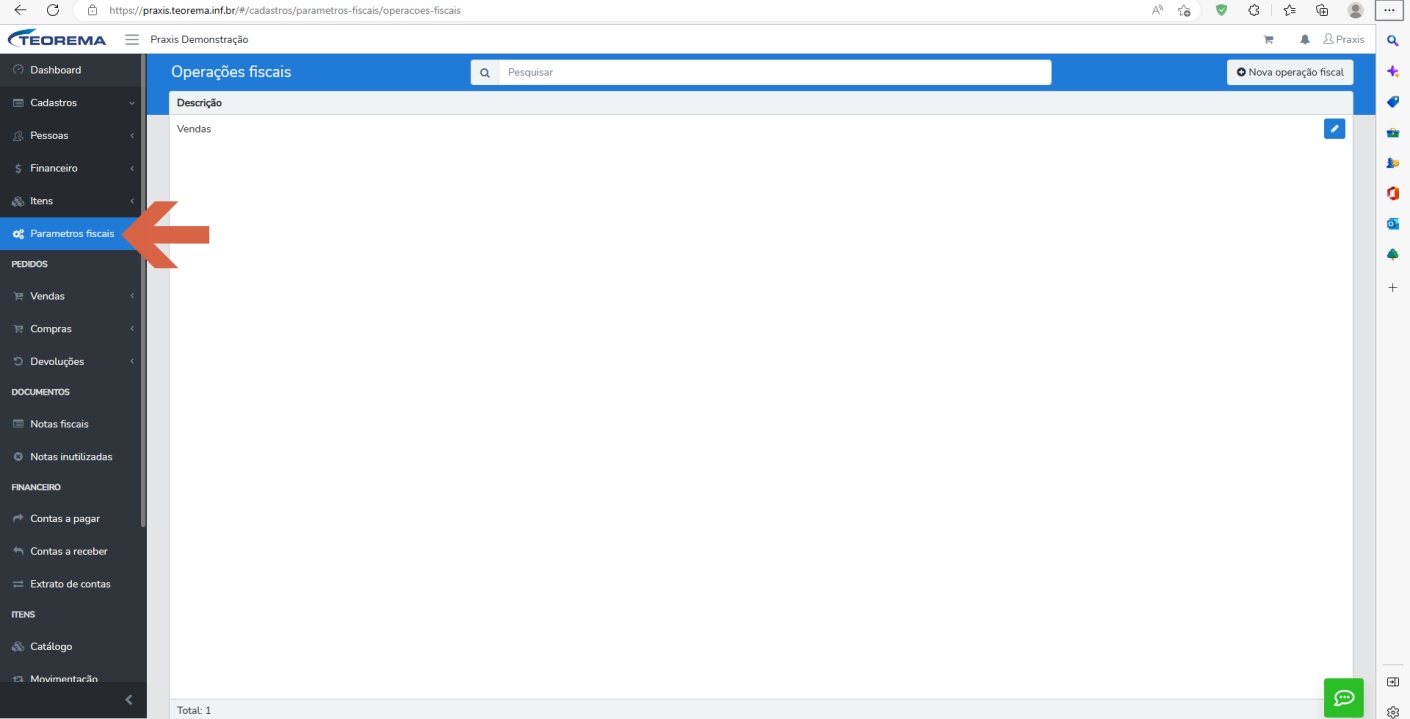
Task: Open browser profile avatar
Action: tap(1356, 10)
